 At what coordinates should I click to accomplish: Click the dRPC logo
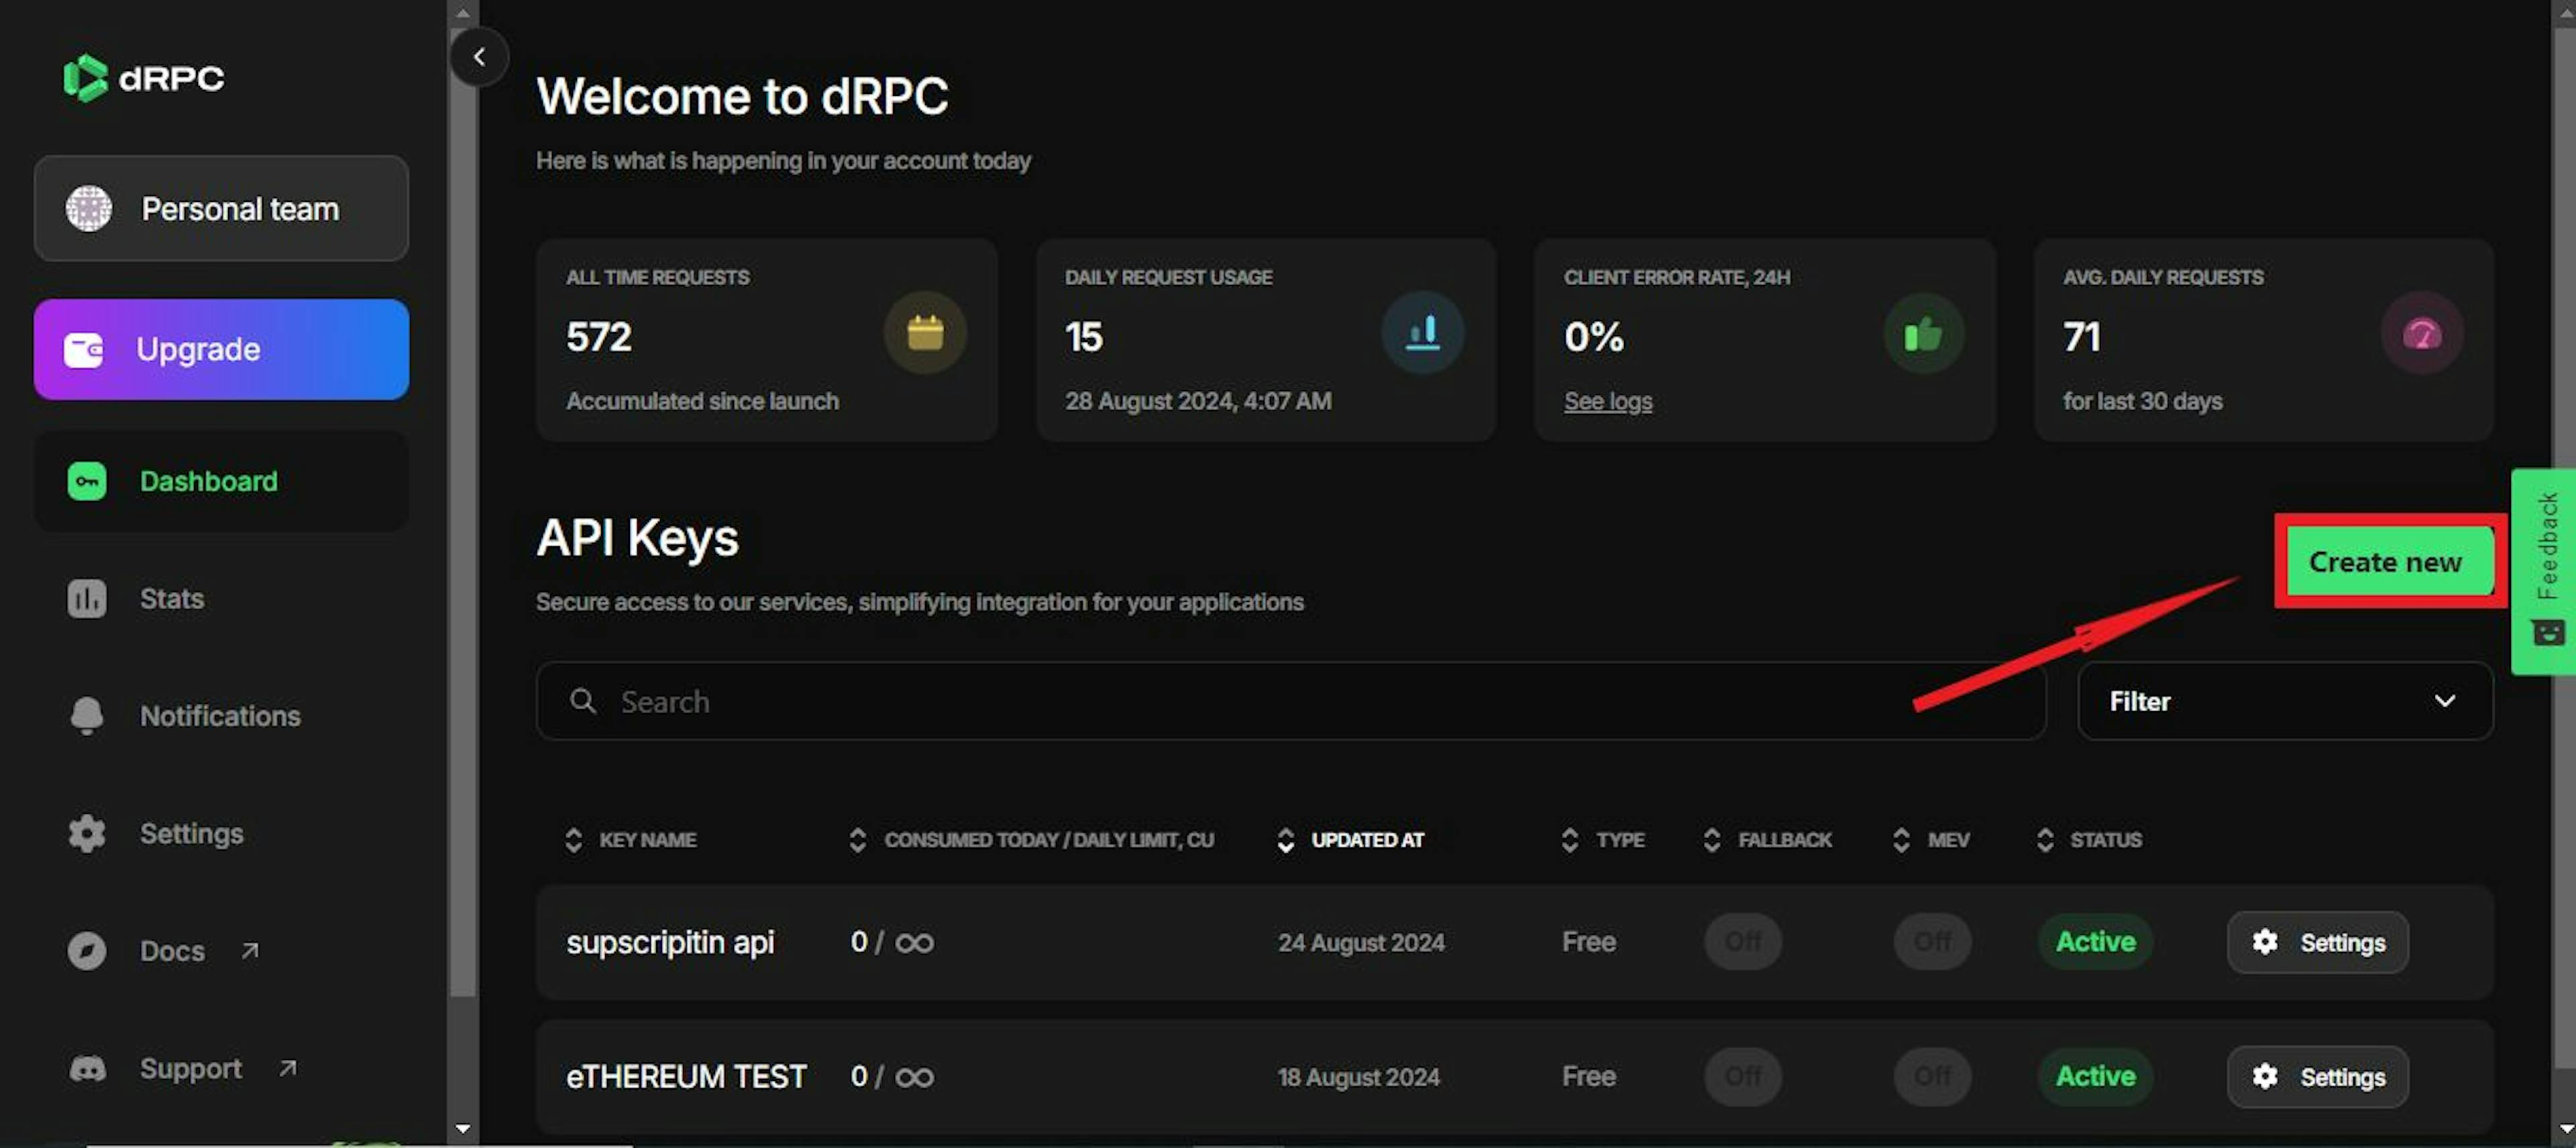point(143,78)
